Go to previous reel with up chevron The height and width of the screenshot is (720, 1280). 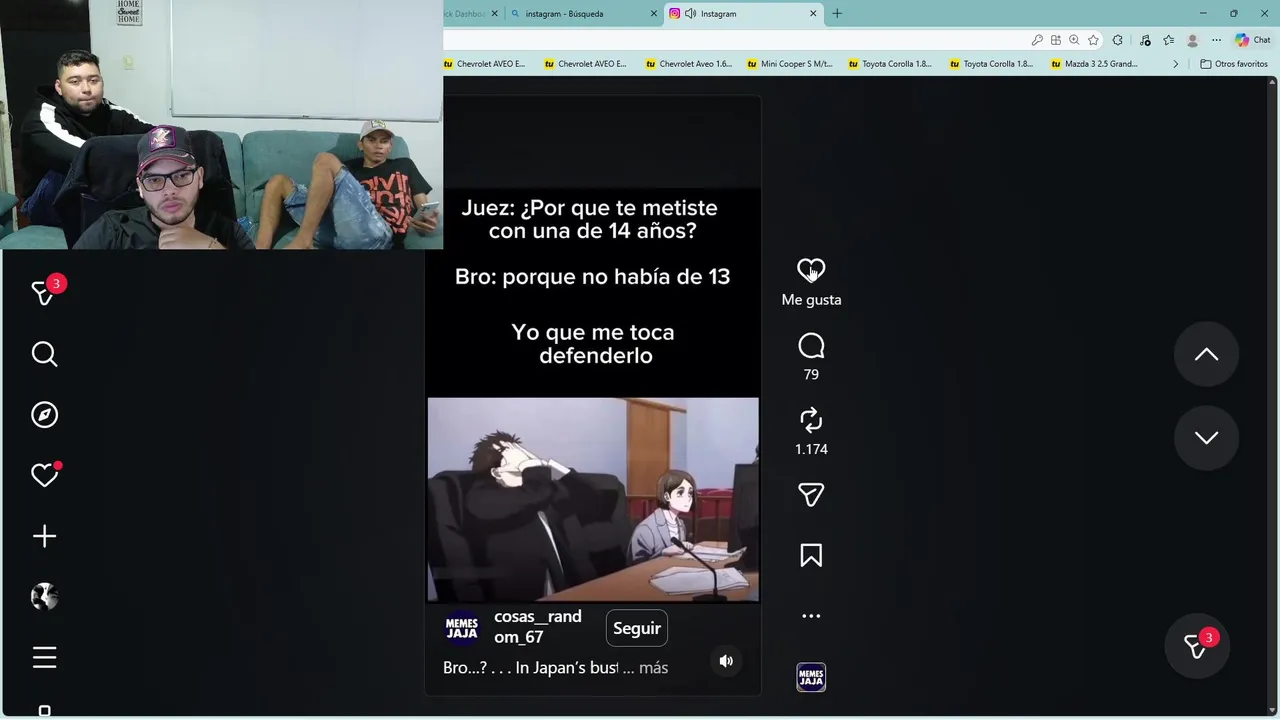pos(1206,354)
